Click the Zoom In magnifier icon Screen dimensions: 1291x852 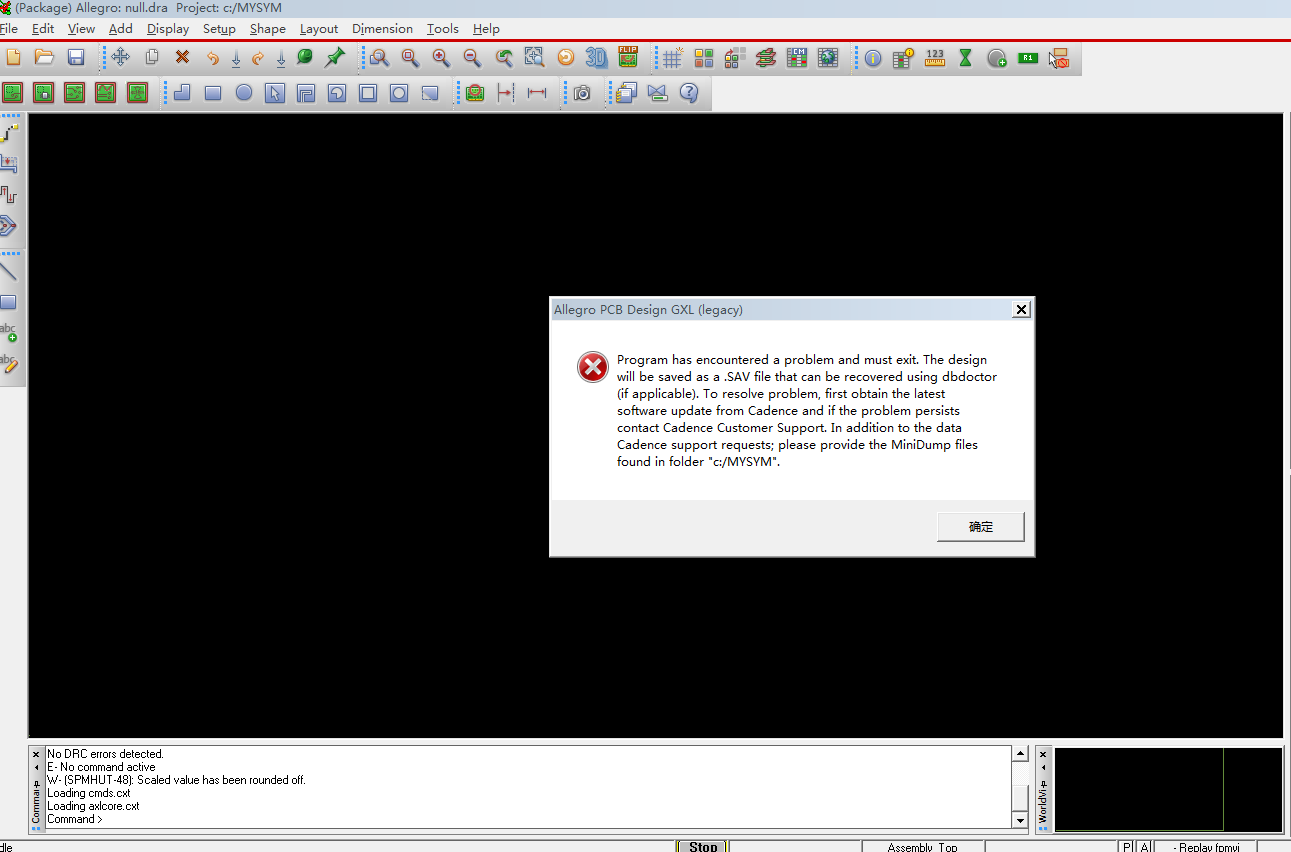coord(441,58)
